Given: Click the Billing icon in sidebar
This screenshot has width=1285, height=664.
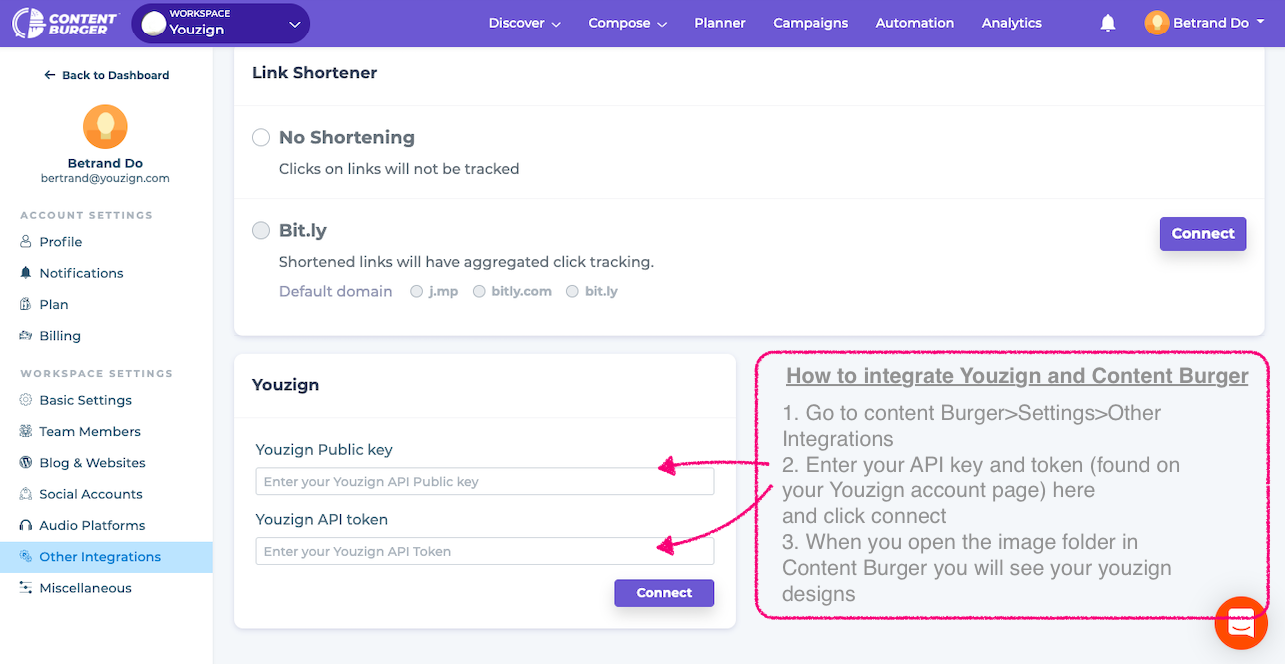Looking at the screenshot, I should (26, 336).
